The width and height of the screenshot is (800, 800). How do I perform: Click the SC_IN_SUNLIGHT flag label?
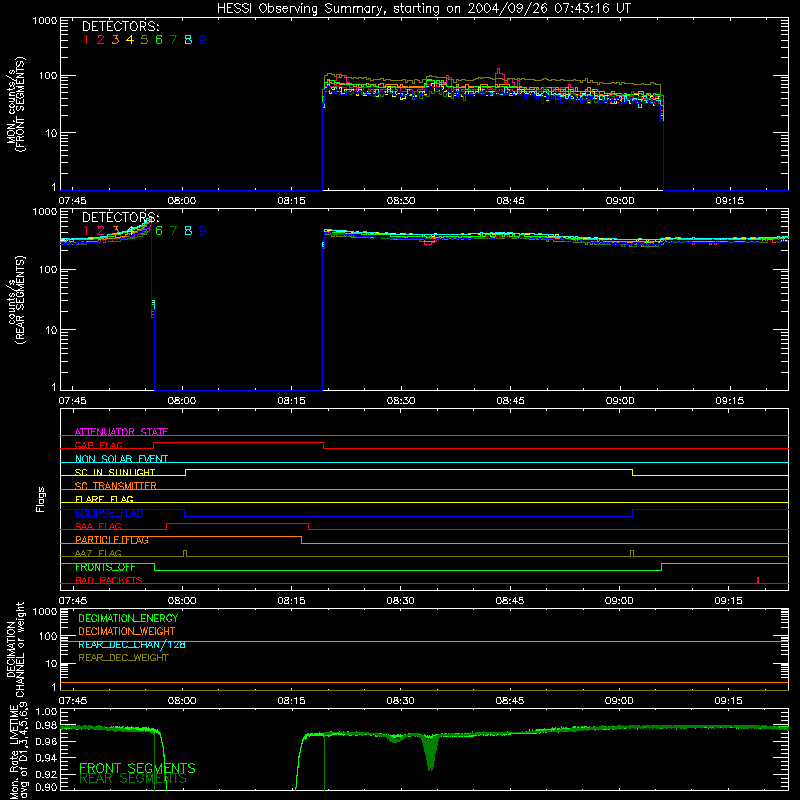pos(115,472)
